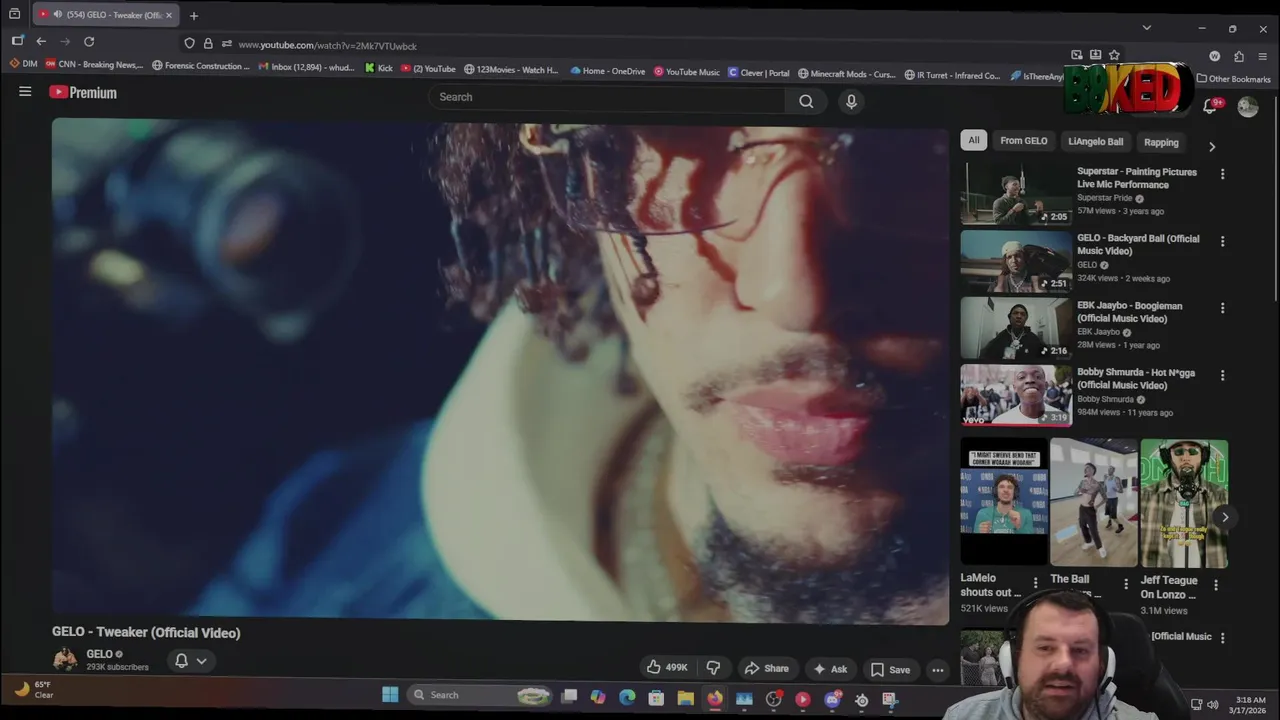Open the CNN Breaking News bookmark
The width and height of the screenshot is (1280, 720).
click(94, 65)
